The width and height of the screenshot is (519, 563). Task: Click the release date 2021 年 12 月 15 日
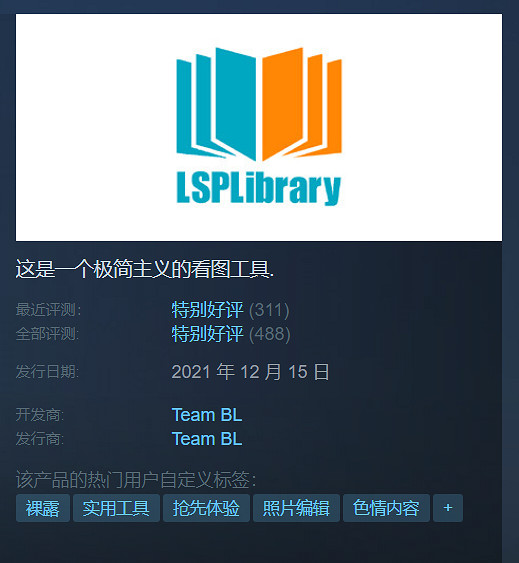(250, 372)
